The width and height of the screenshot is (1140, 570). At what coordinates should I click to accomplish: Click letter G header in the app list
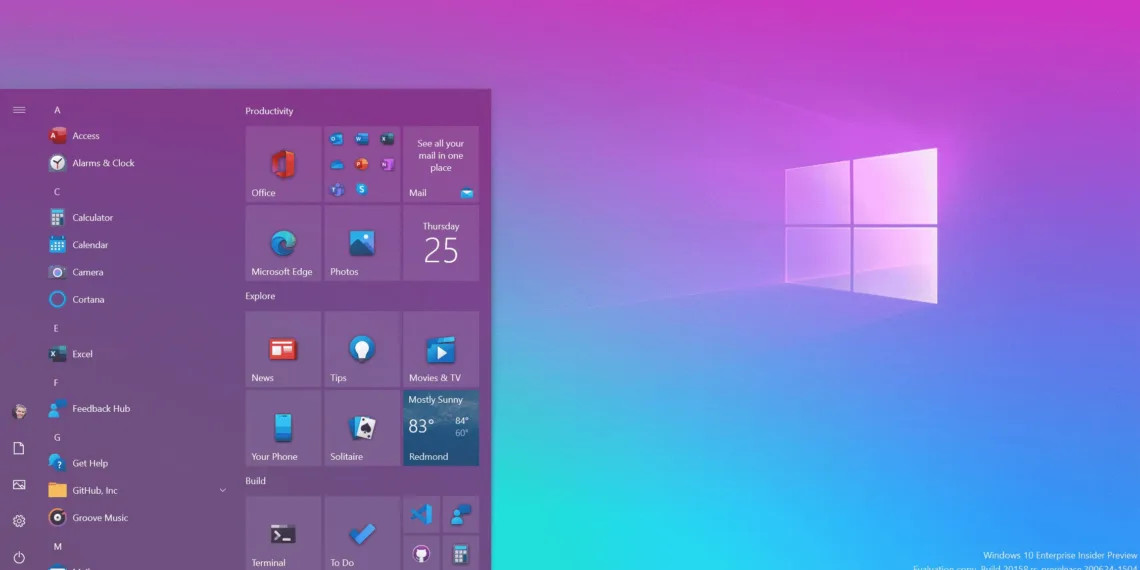[57, 437]
